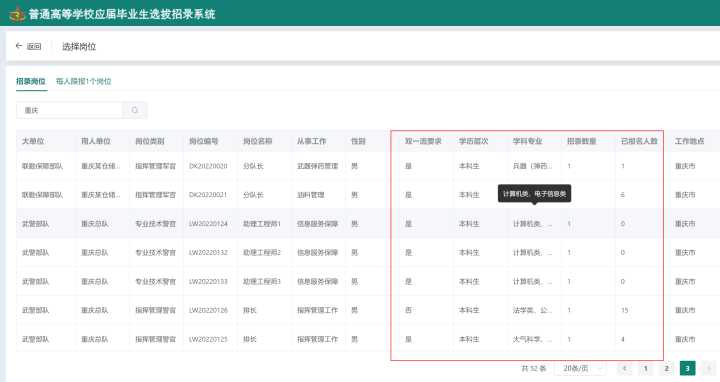720x382 pixels.
Task: Jump to page 1 in pagination
Action: (x=645, y=368)
